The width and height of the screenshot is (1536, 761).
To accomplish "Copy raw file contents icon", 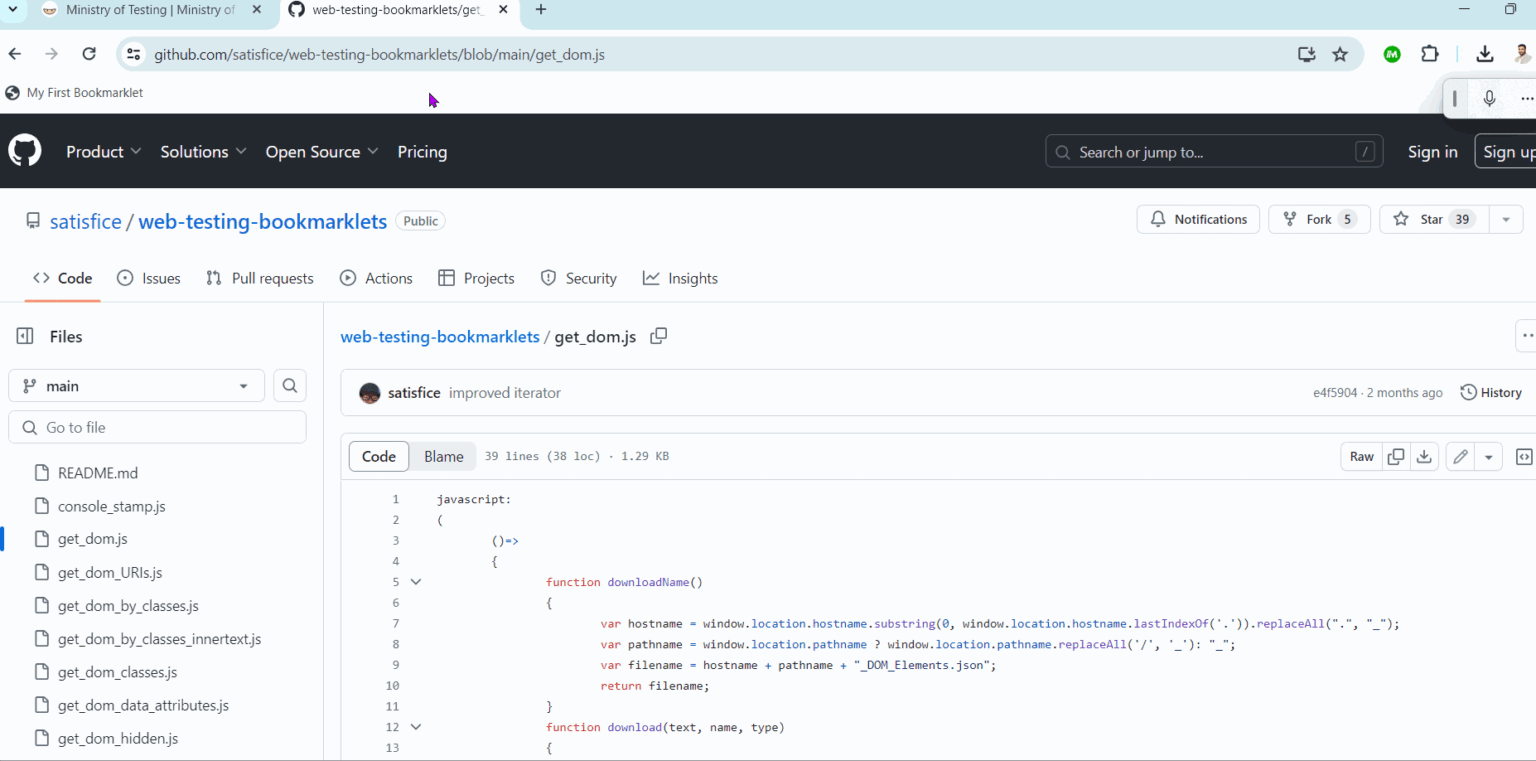I will point(1396,457).
